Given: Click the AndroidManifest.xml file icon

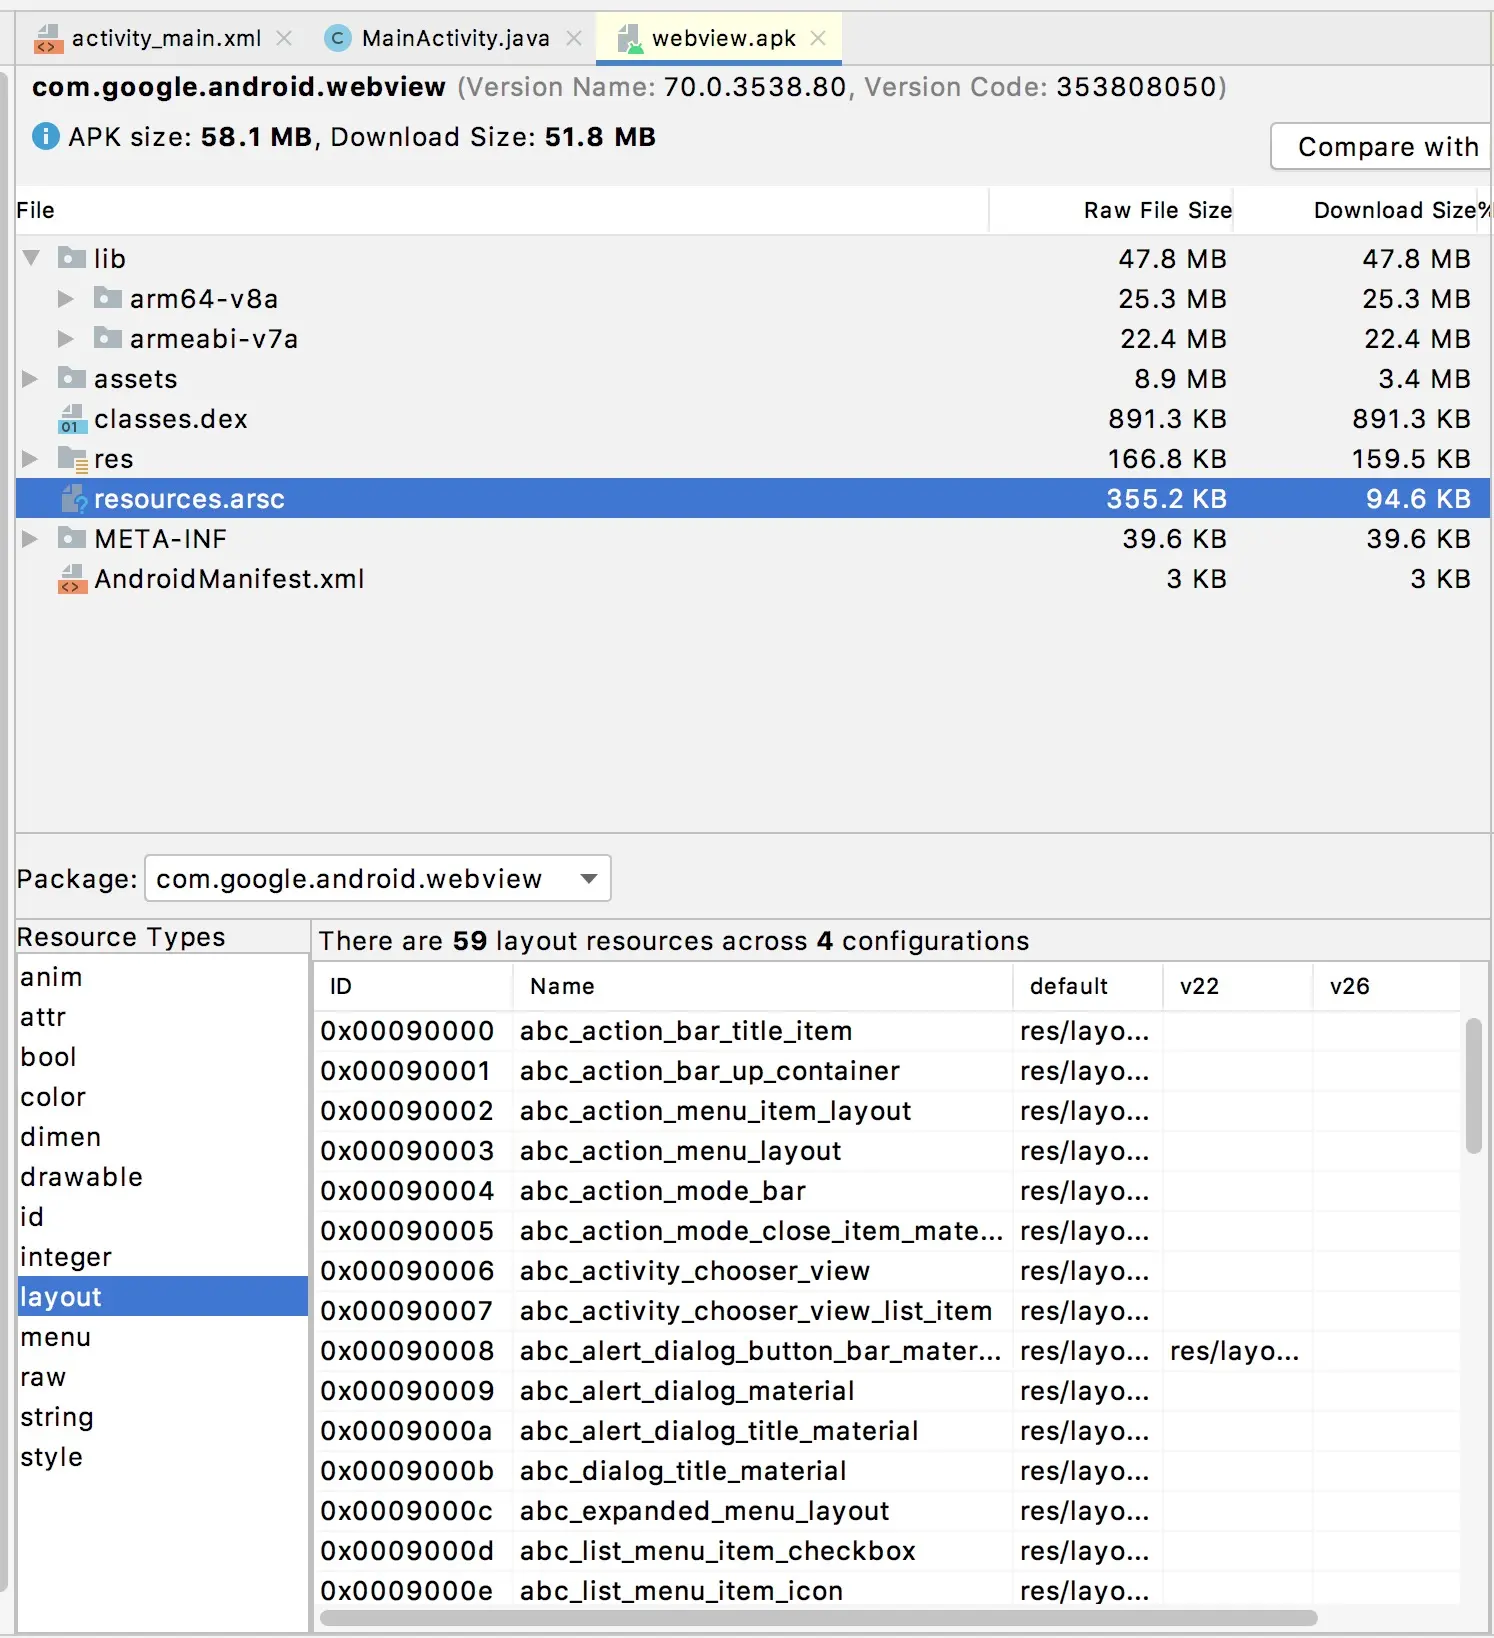Looking at the screenshot, I should pos(72,579).
